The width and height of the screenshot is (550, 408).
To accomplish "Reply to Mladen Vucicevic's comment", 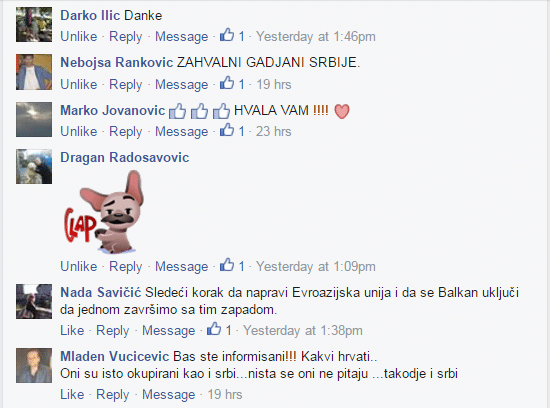I will (113, 395).
